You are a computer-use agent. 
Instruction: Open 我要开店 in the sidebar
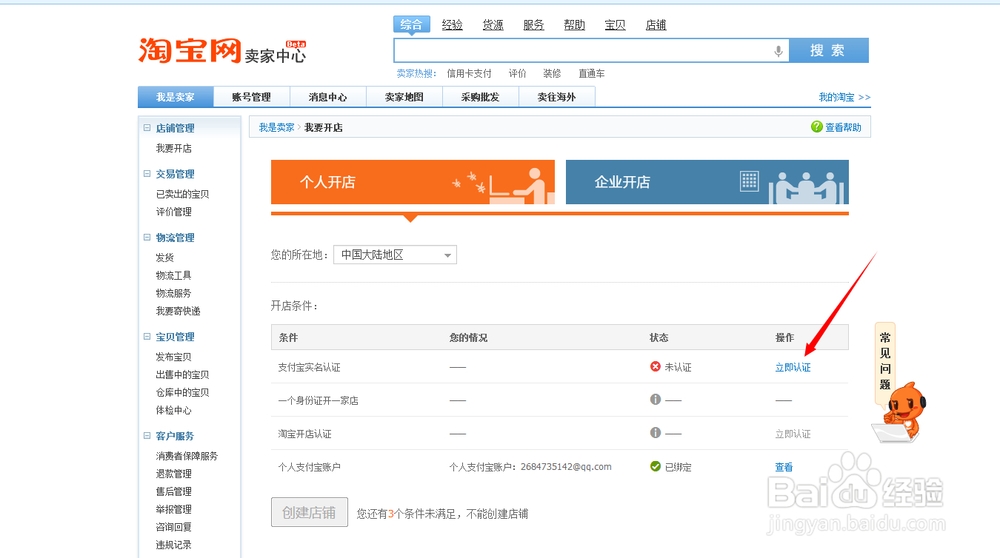pos(173,148)
